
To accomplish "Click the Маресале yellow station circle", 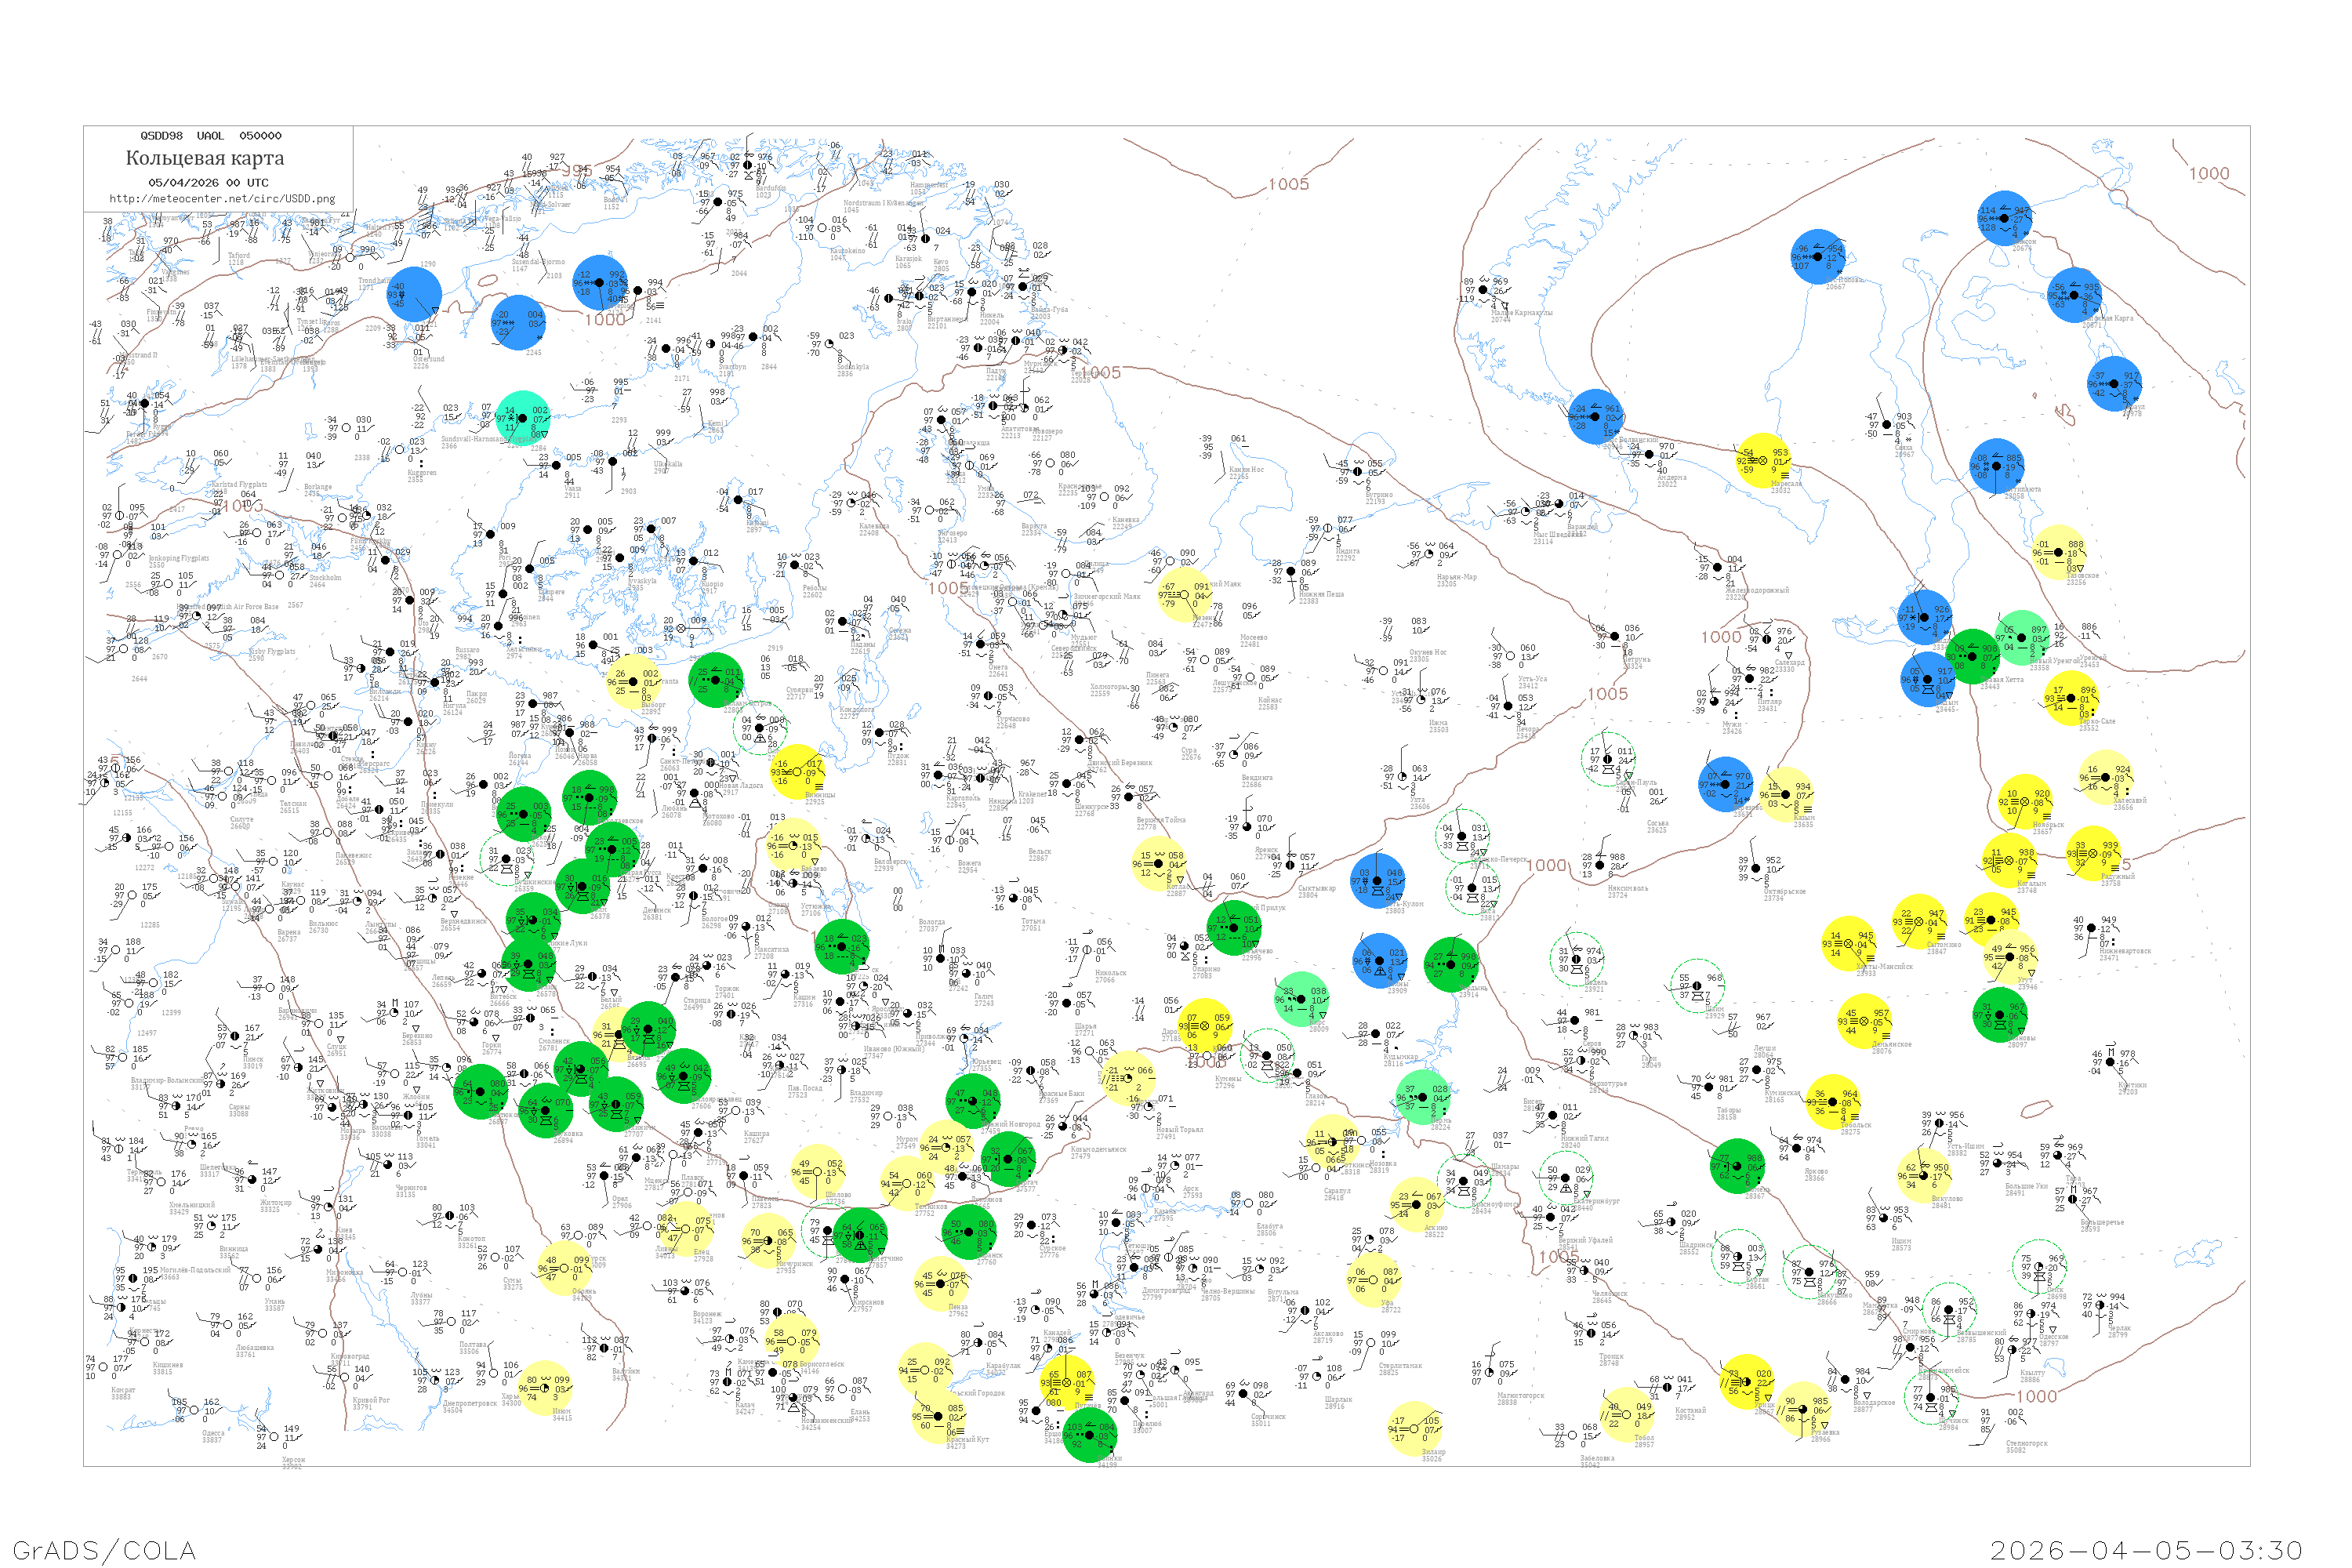I will pos(1763,460).
